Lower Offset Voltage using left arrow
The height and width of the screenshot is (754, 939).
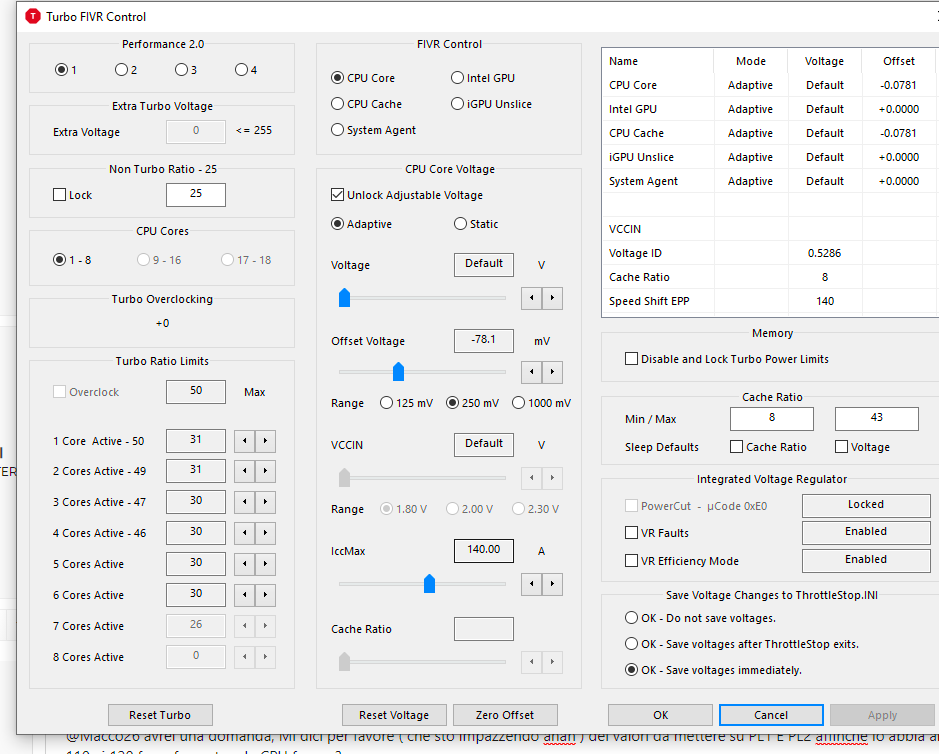click(531, 372)
